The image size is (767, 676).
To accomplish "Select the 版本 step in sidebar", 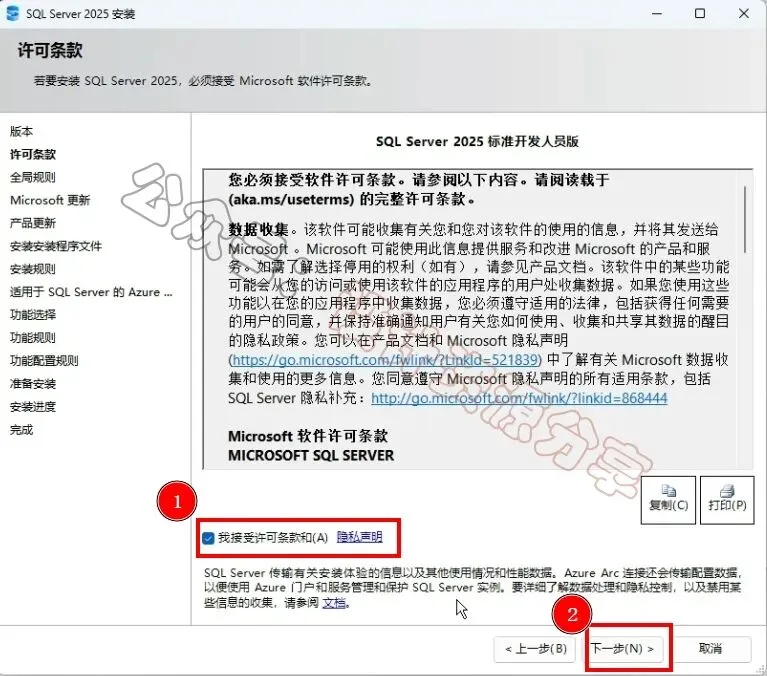I will 22,131.
